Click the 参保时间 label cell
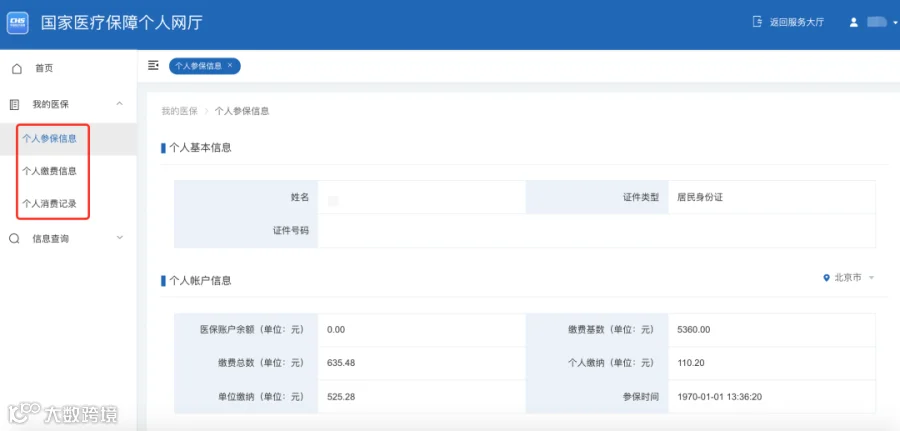Screen dimensions: 900x431 coord(597,397)
